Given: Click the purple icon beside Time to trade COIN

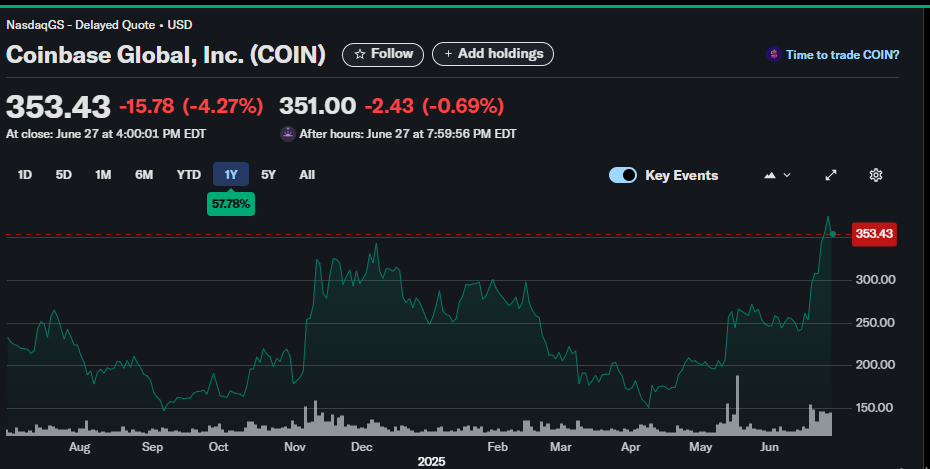Looking at the screenshot, I should coord(773,55).
